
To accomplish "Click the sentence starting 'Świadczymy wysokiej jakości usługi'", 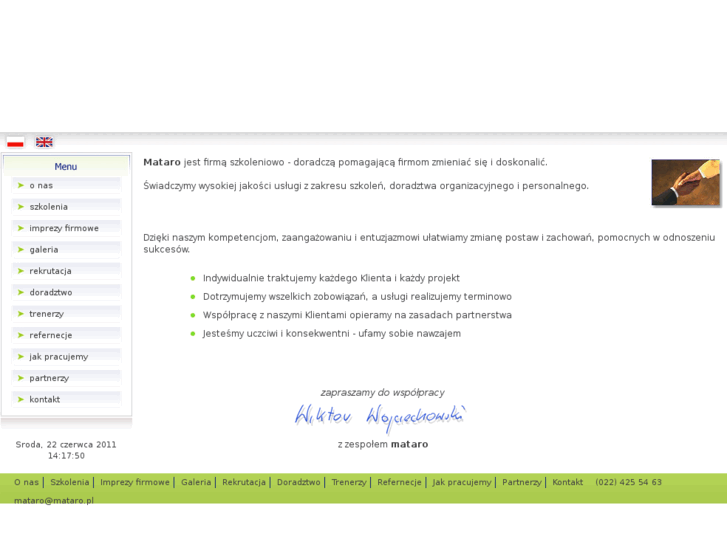I will tap(366, 186).
